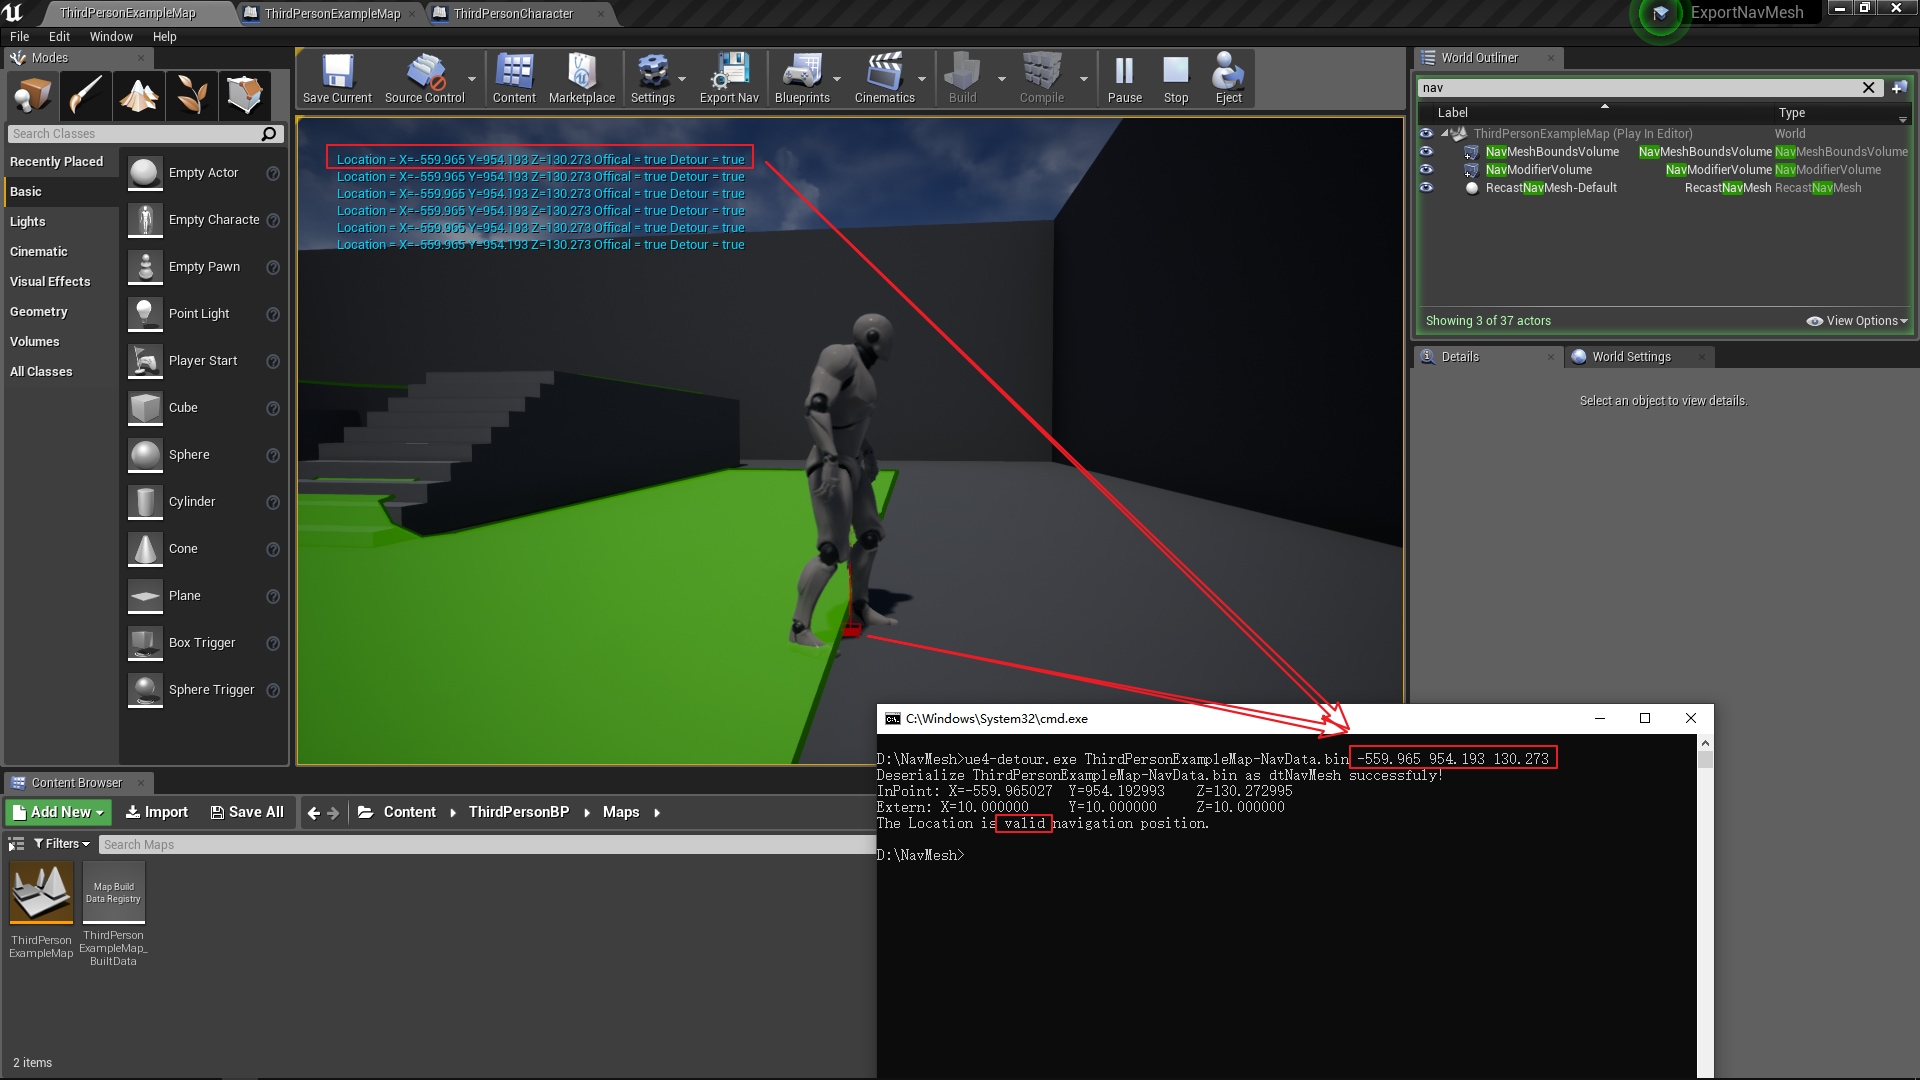This screenshot has height=1080, width=1920.
Task: Open the Blueprints toolbar dropdown arrow
Action: [837, 79]
